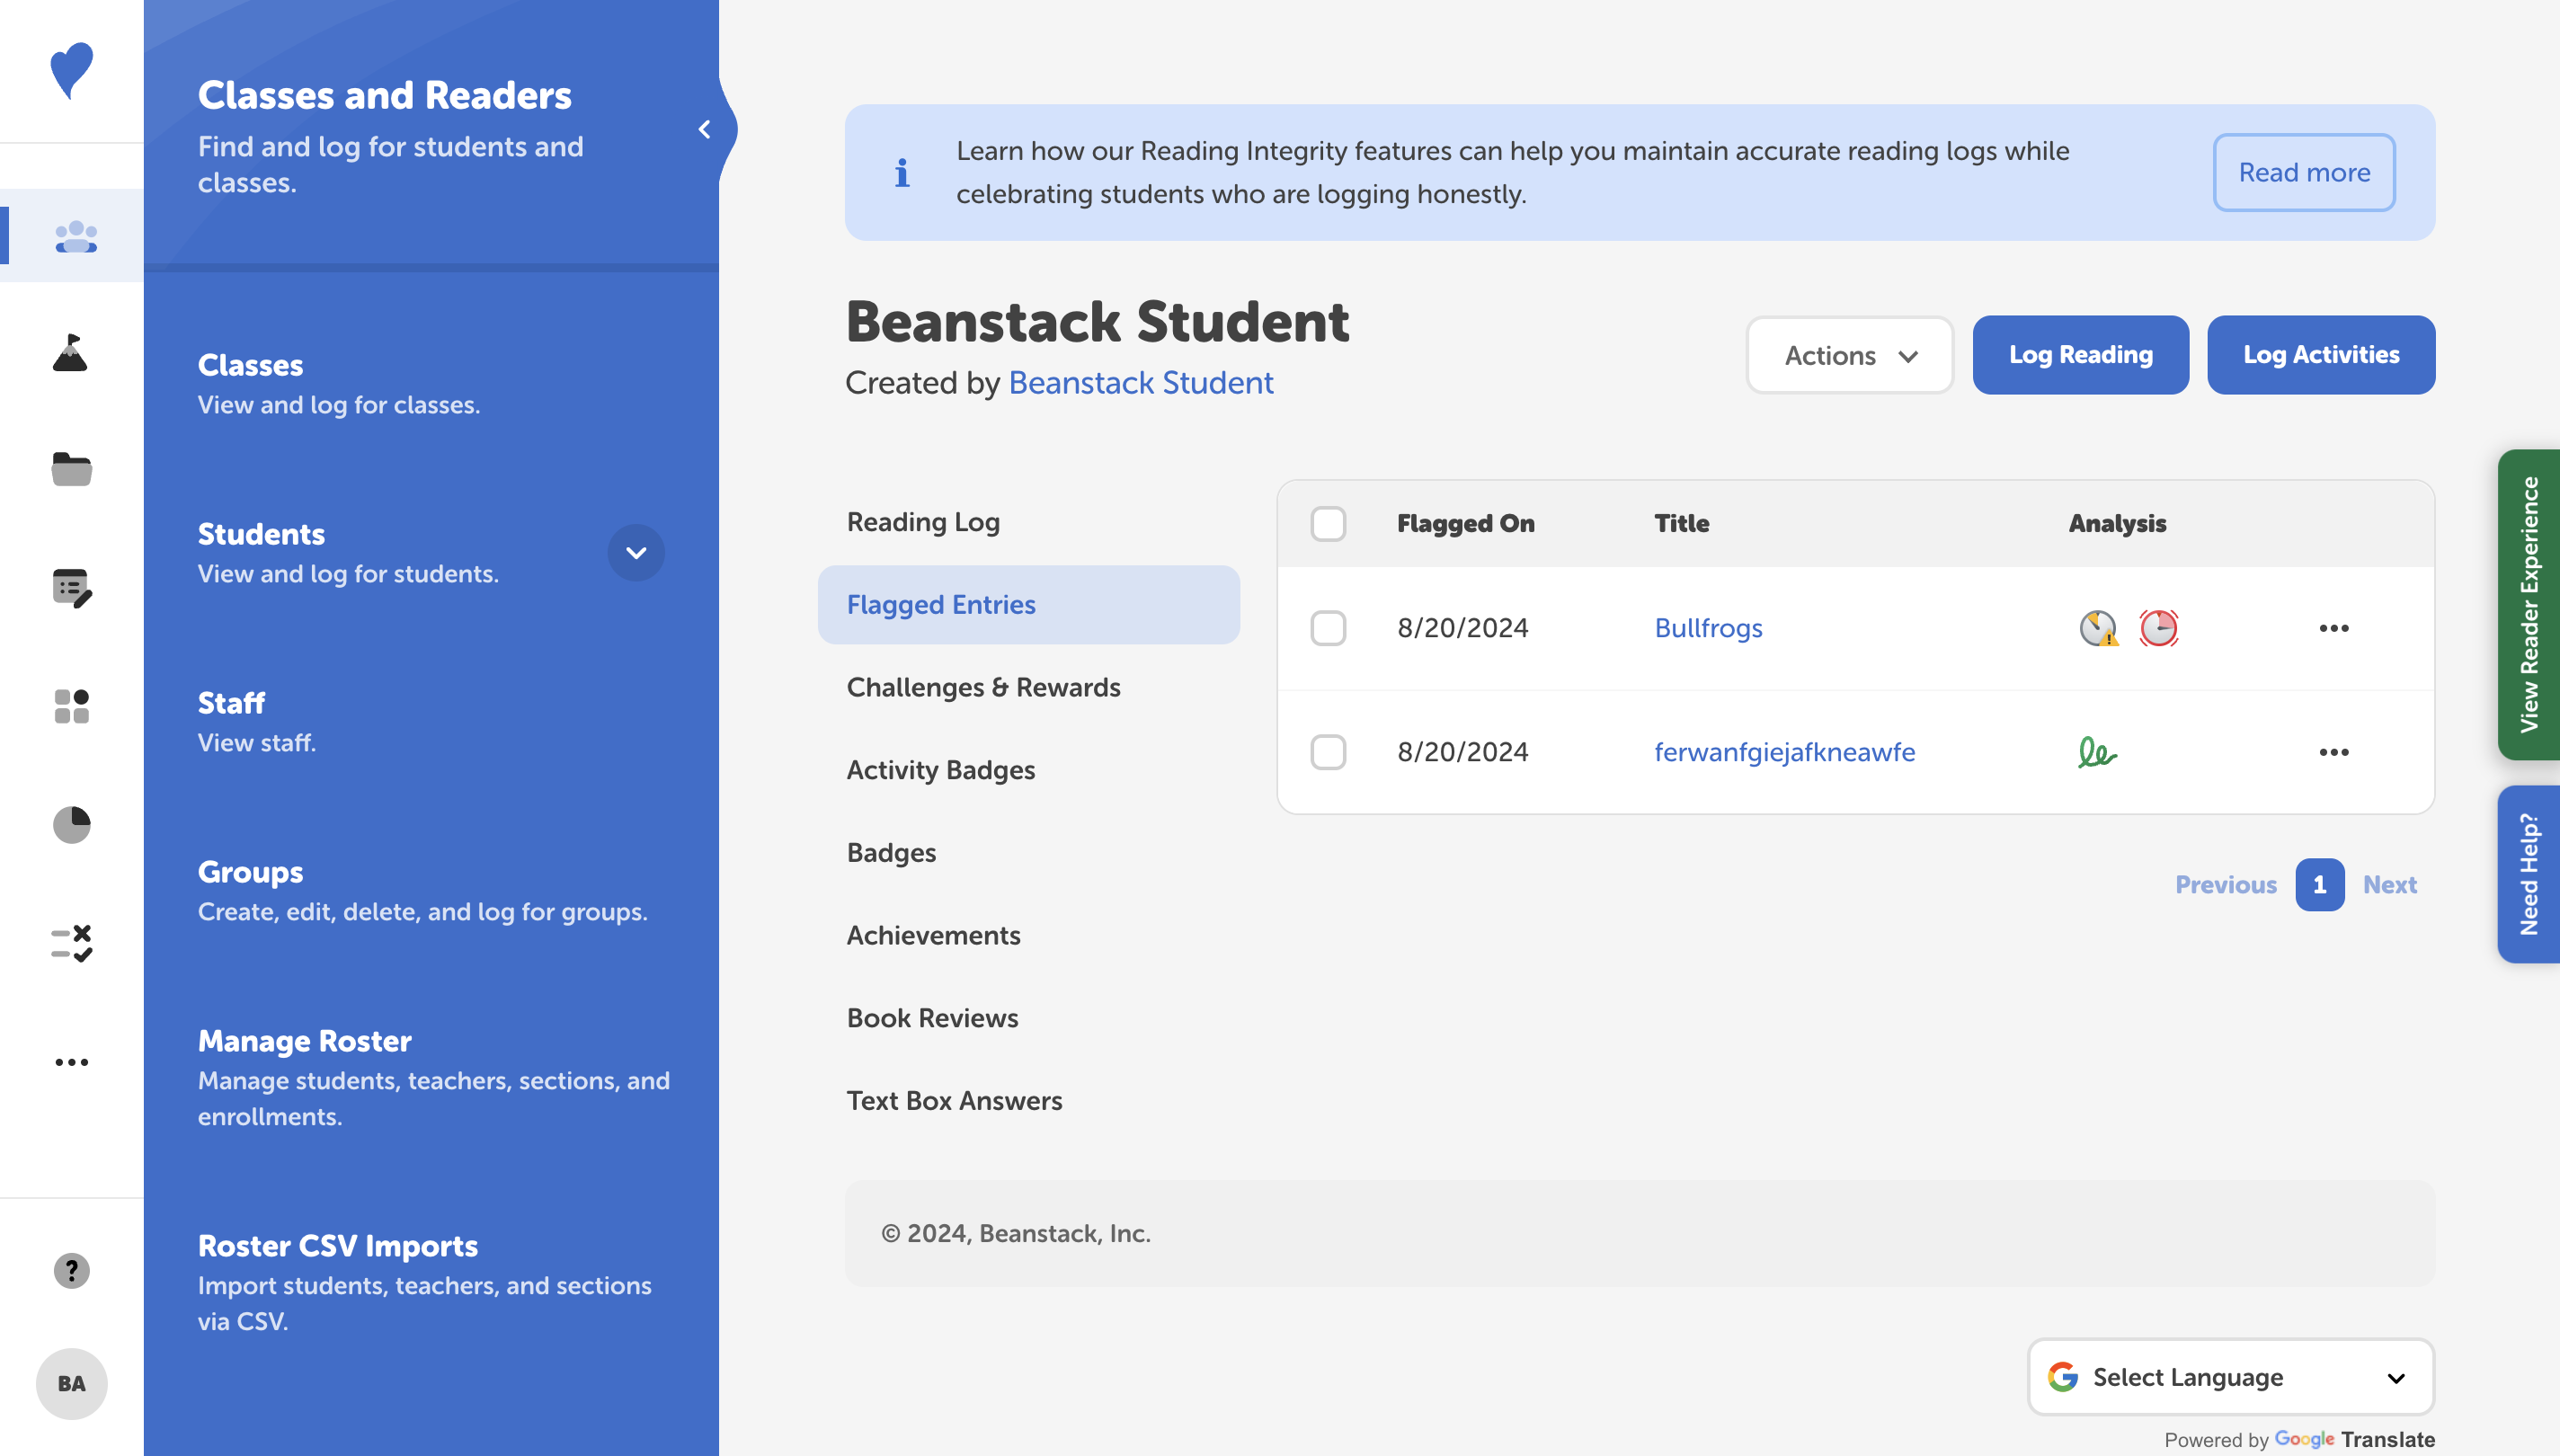Check the select-all checkbox in the table header
This screenshot has height=1456, width=2560.
pyautogui.click(x=1328, y=523)
